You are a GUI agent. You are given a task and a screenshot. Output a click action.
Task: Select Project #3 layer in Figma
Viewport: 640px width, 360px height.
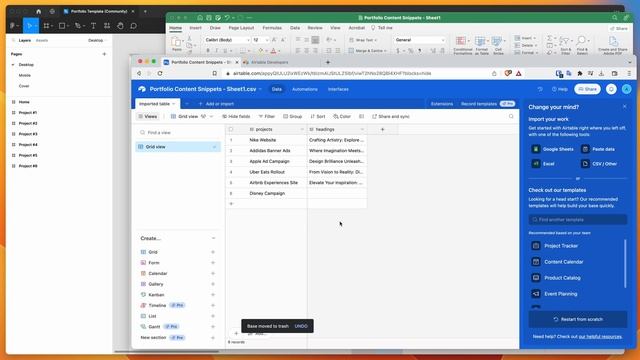point(28,134)
